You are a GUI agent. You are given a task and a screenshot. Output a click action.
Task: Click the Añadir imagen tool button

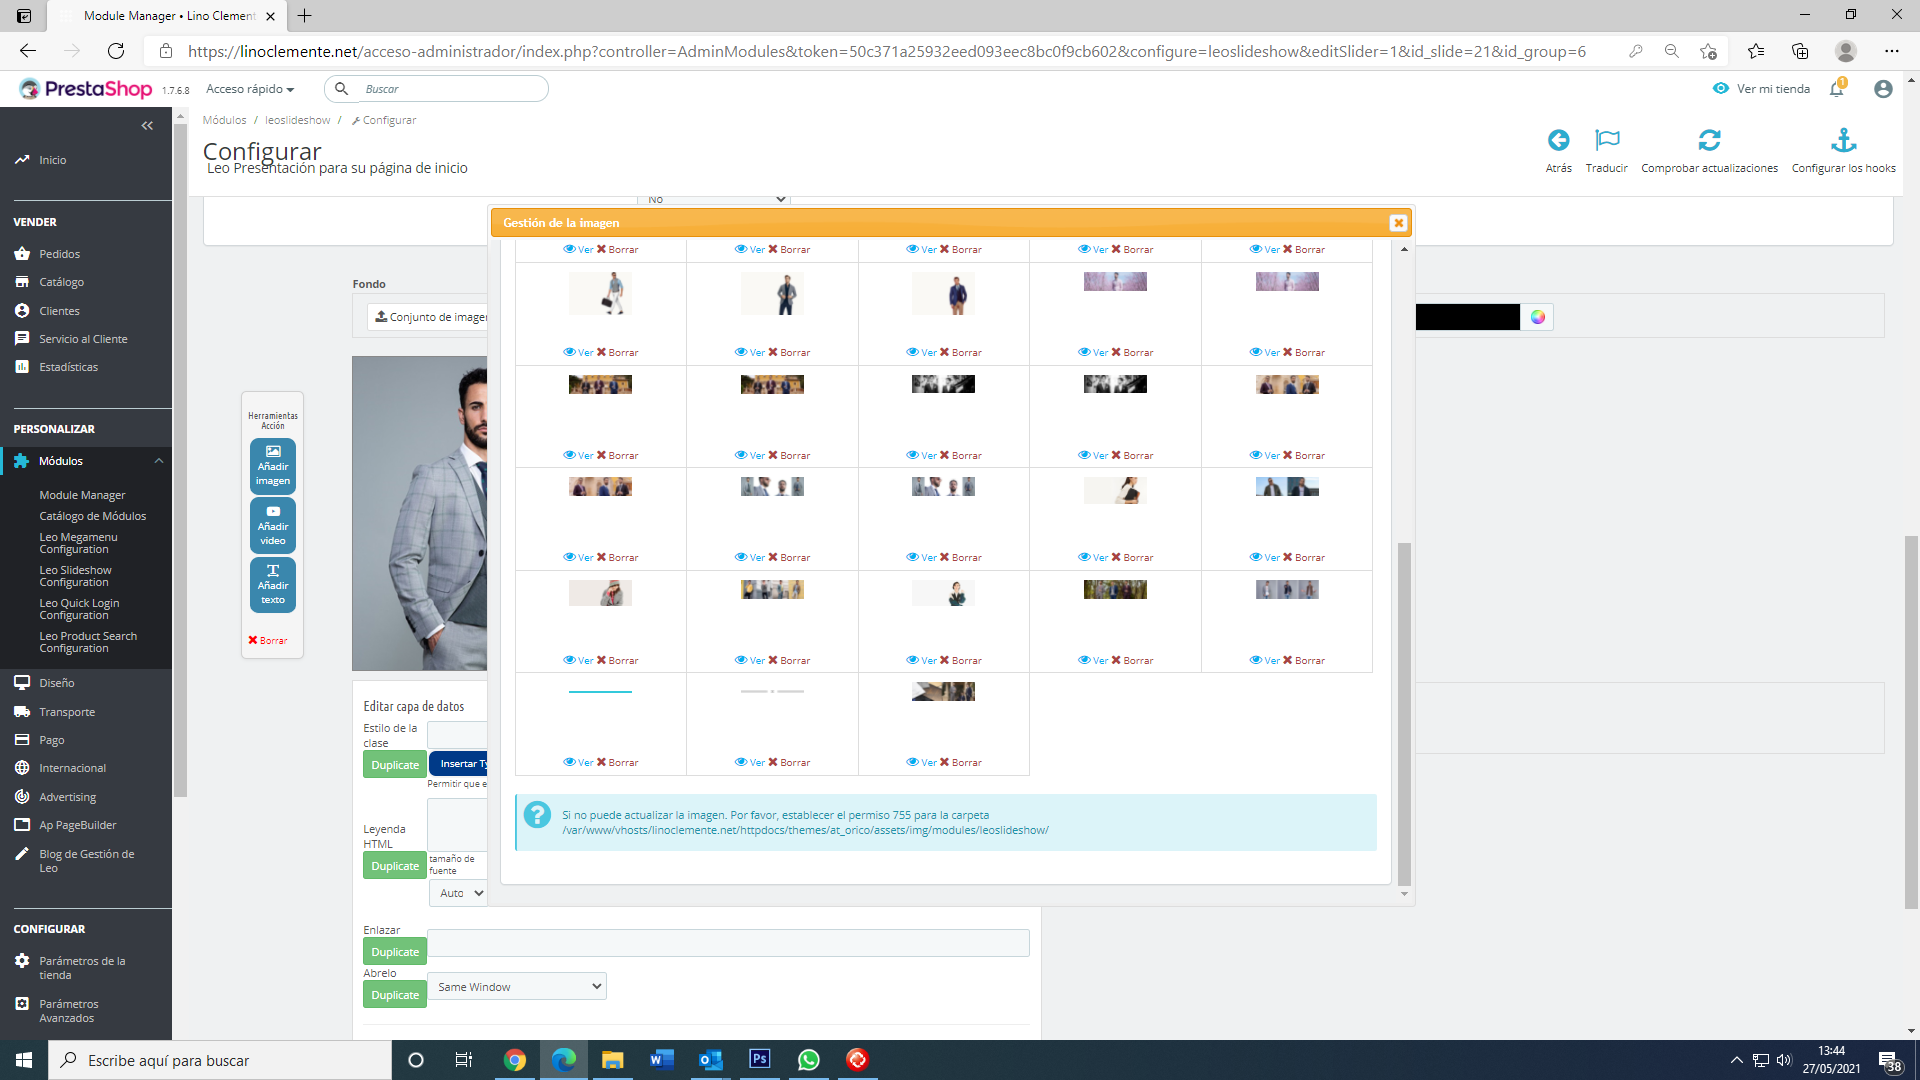(273, 466)
